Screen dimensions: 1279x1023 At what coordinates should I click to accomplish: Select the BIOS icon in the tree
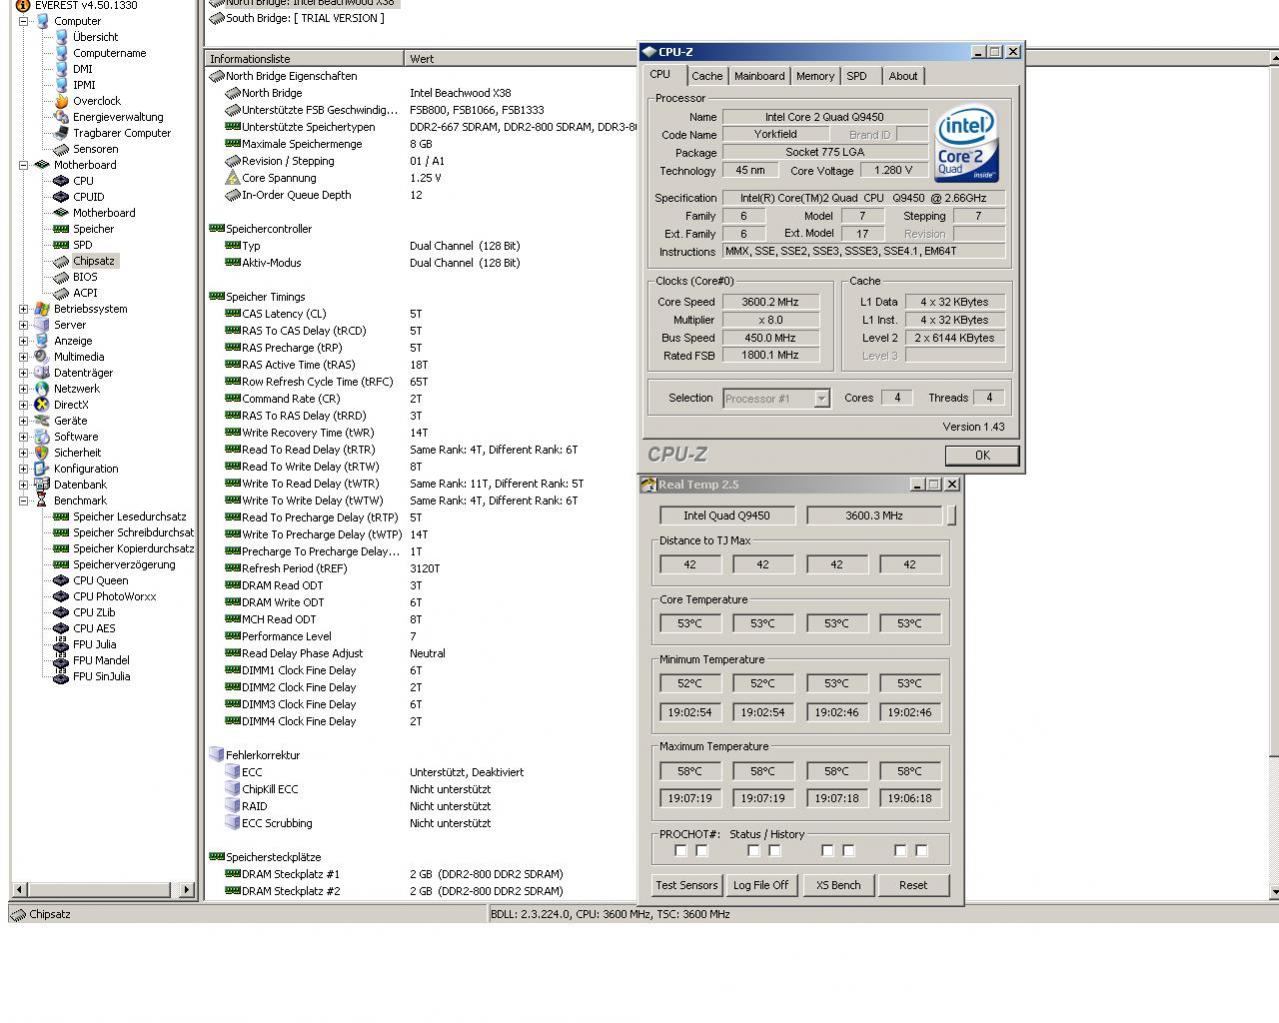click(x=62, y=277)
